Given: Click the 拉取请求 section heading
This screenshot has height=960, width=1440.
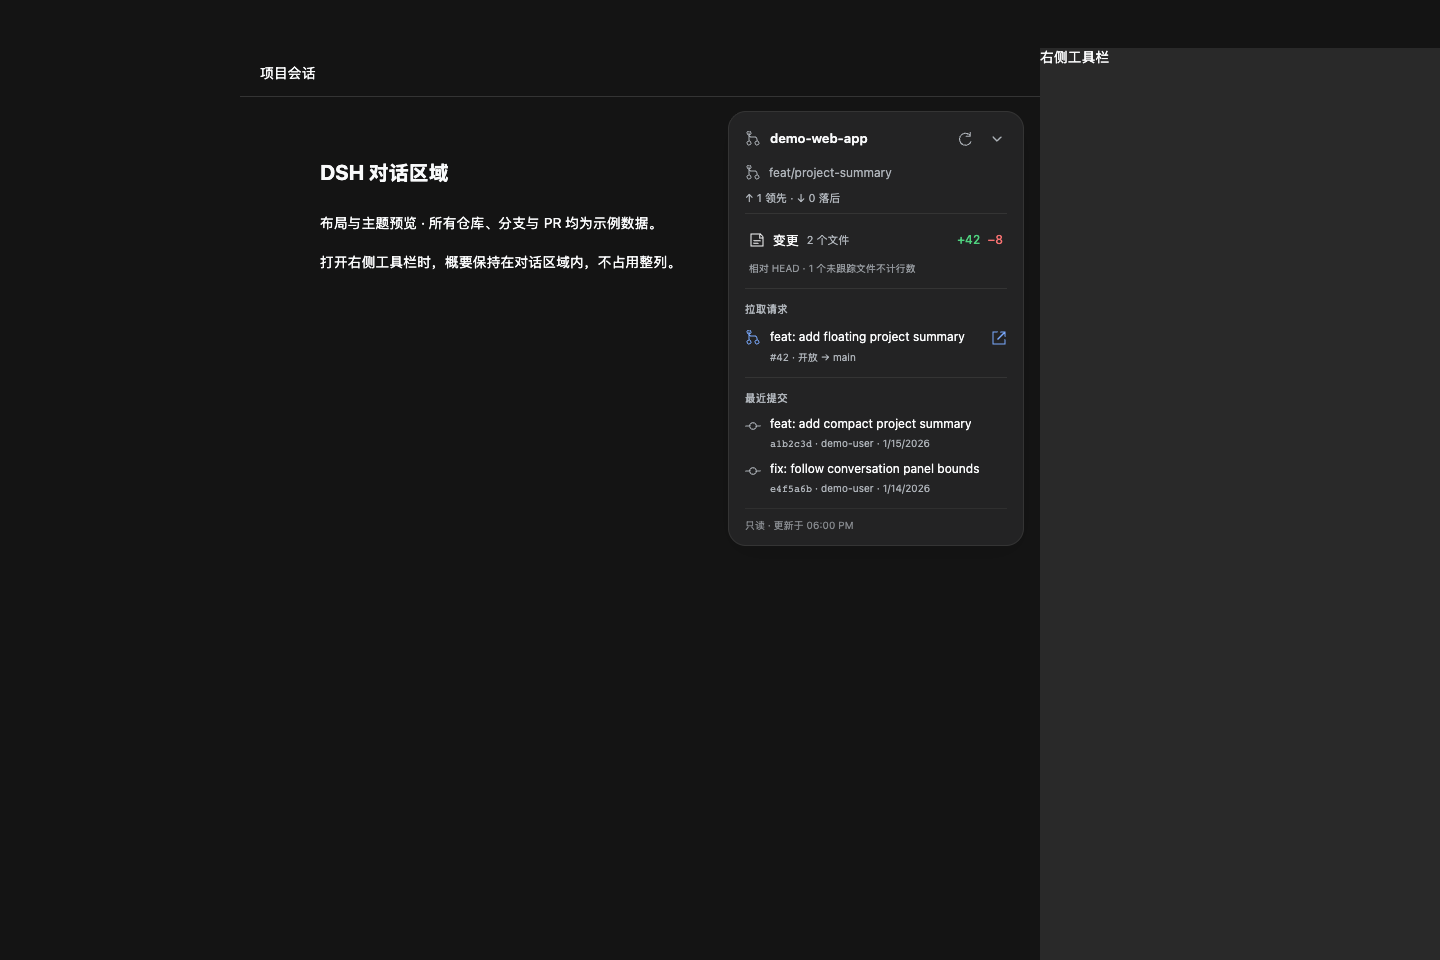Looking at the screenshot, I should [766, 309].
